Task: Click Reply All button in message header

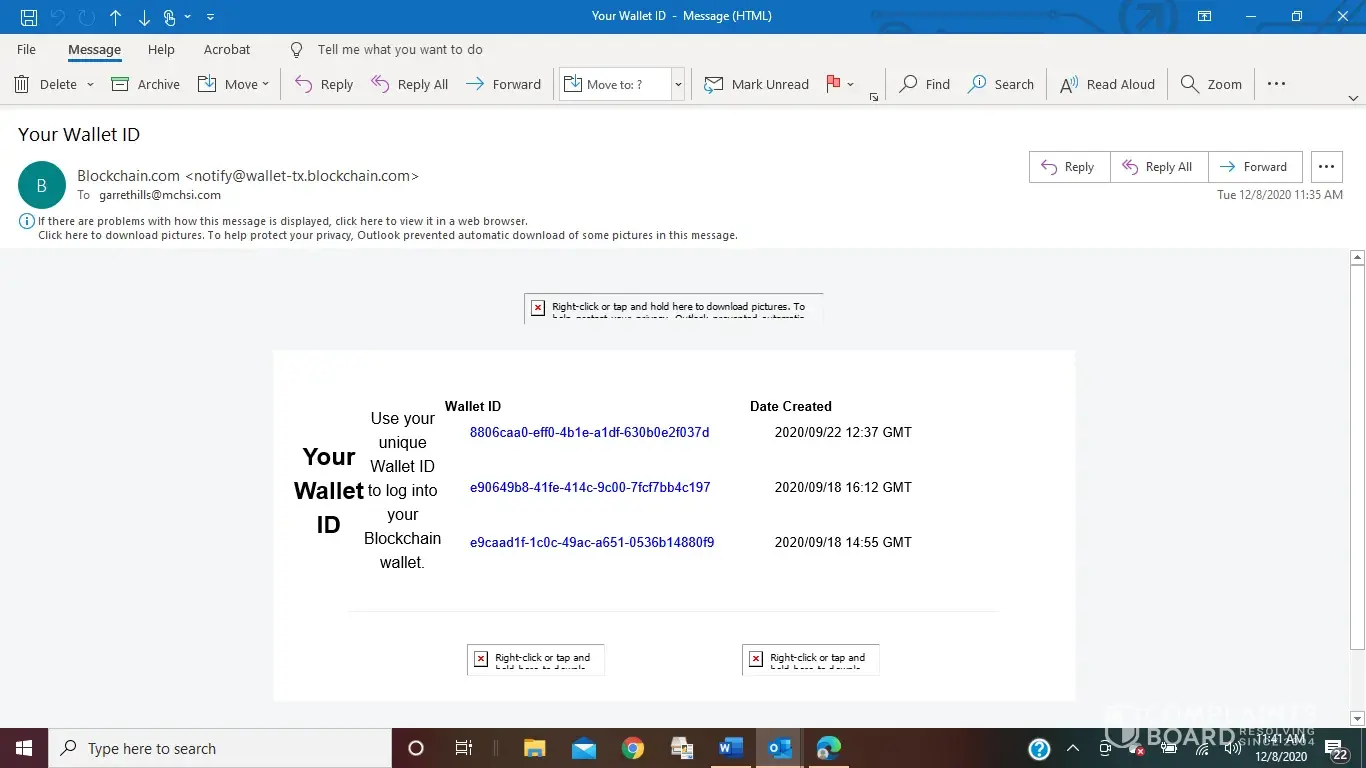Action: (x=1158, y=167)
